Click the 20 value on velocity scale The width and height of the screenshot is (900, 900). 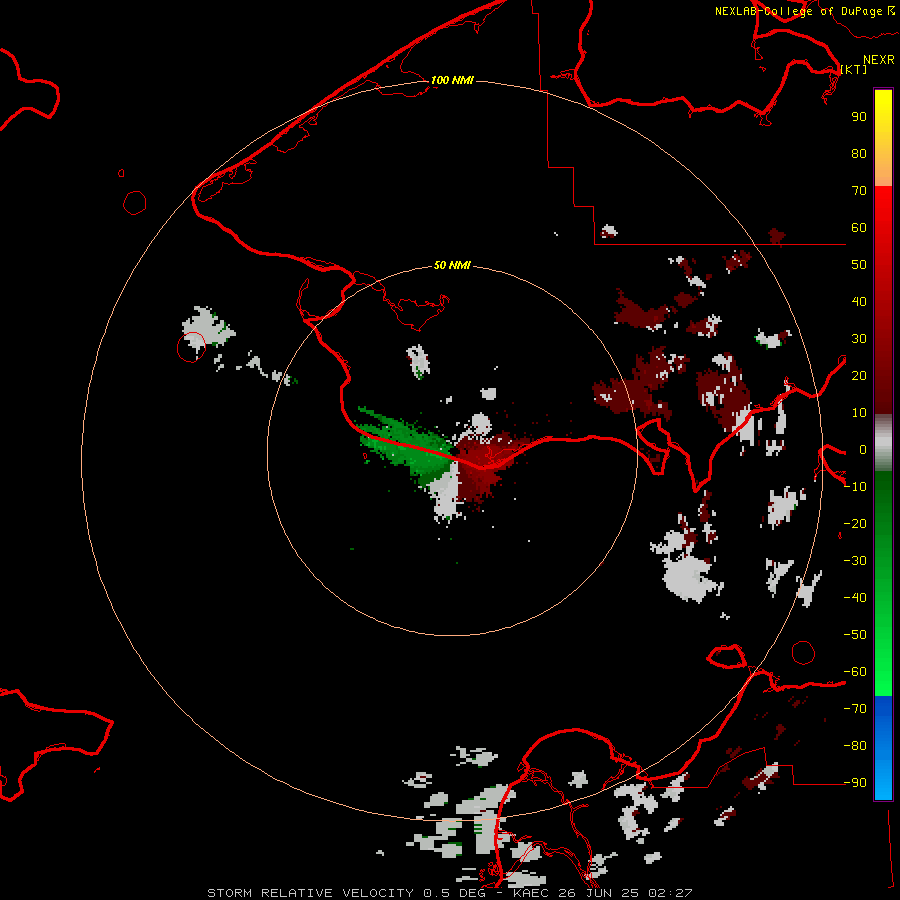(x=859, y=375)
